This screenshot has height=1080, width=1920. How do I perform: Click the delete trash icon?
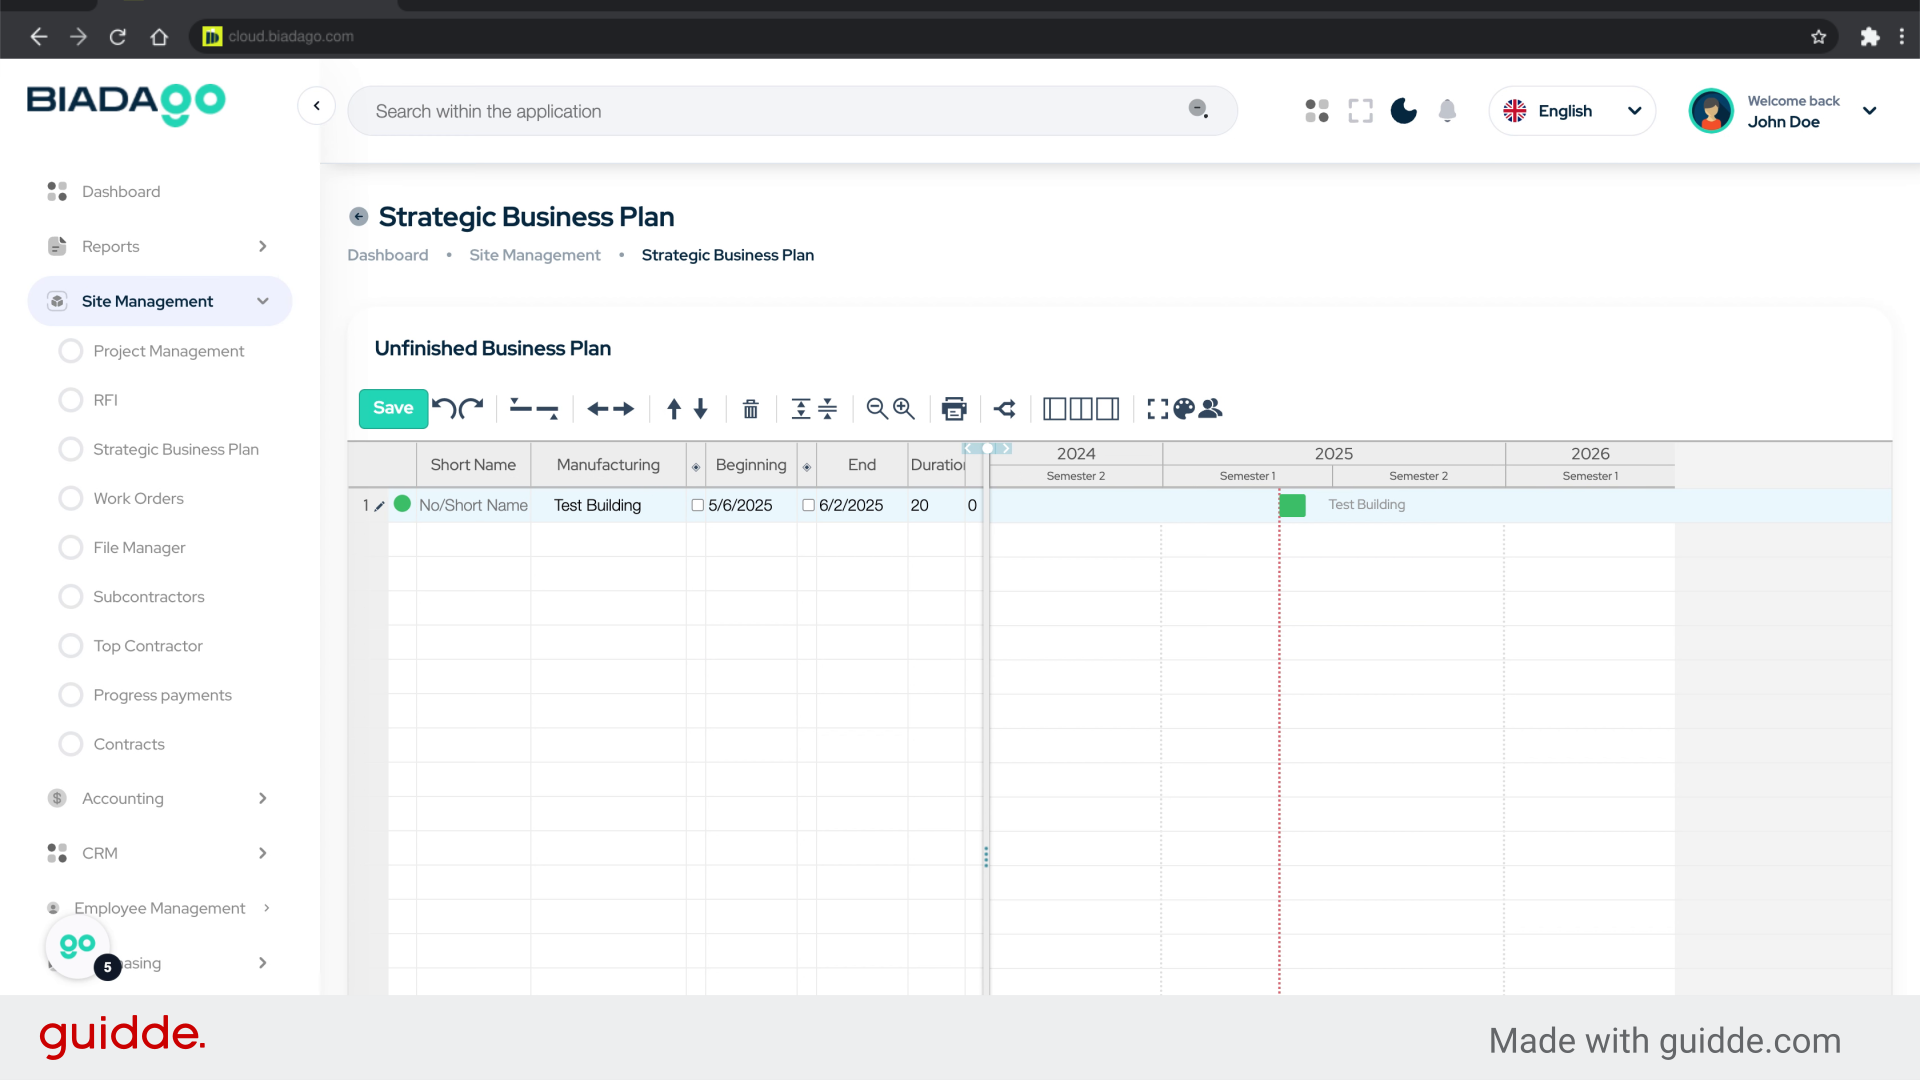(x=750, y=408)
